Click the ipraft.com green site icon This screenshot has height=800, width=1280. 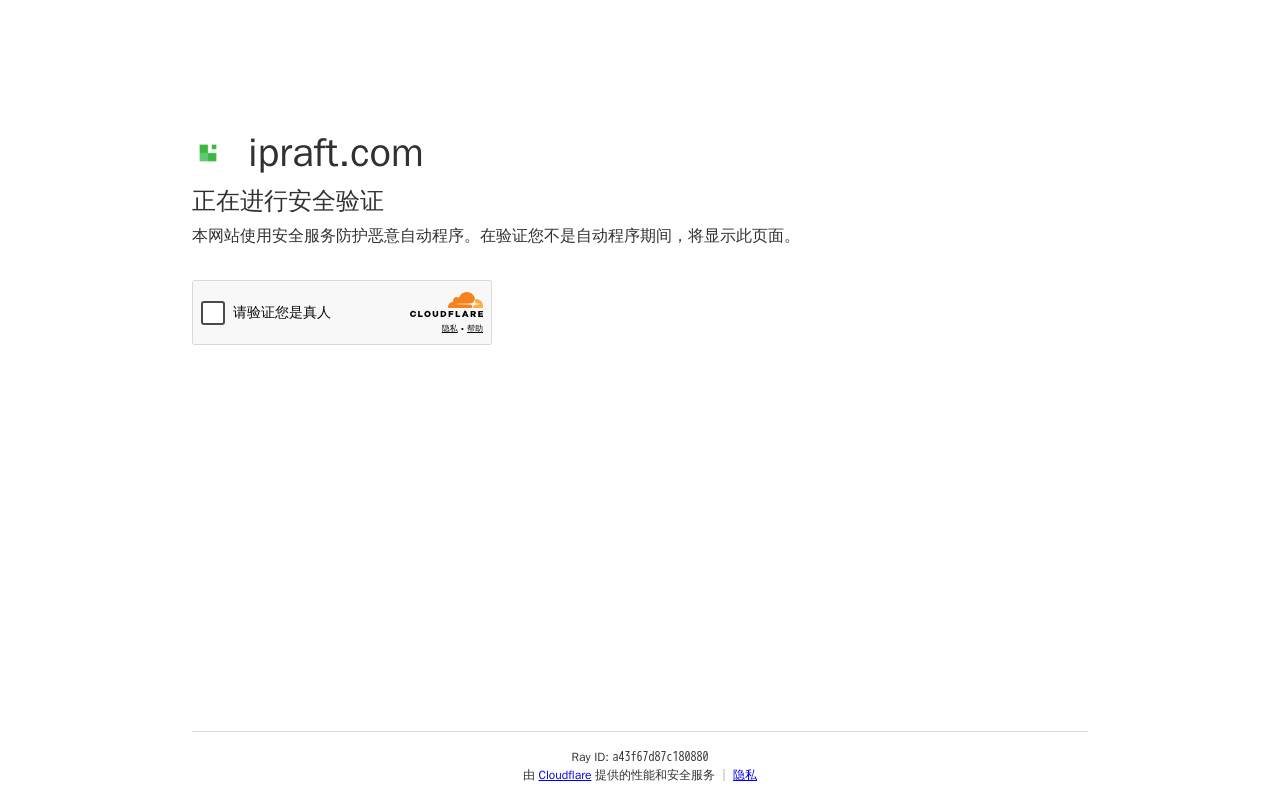click(x=208, y=153)
